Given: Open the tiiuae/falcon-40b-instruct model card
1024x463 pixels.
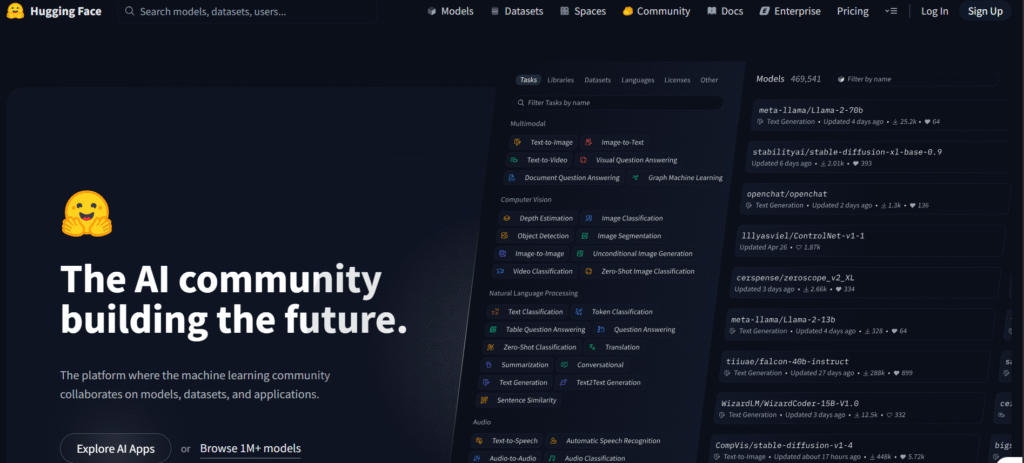Looking at the screenshot, I should click(x=856, y=366).
